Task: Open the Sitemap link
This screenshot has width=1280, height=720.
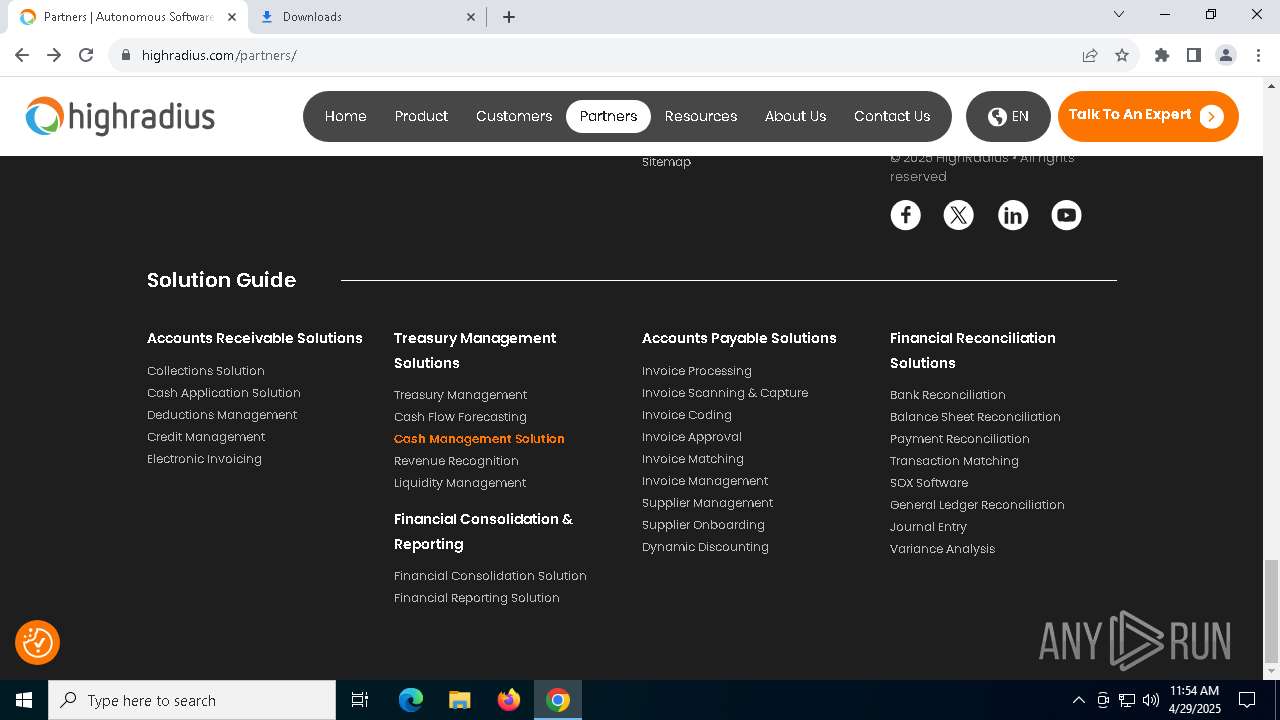Action: click(666, 162)
